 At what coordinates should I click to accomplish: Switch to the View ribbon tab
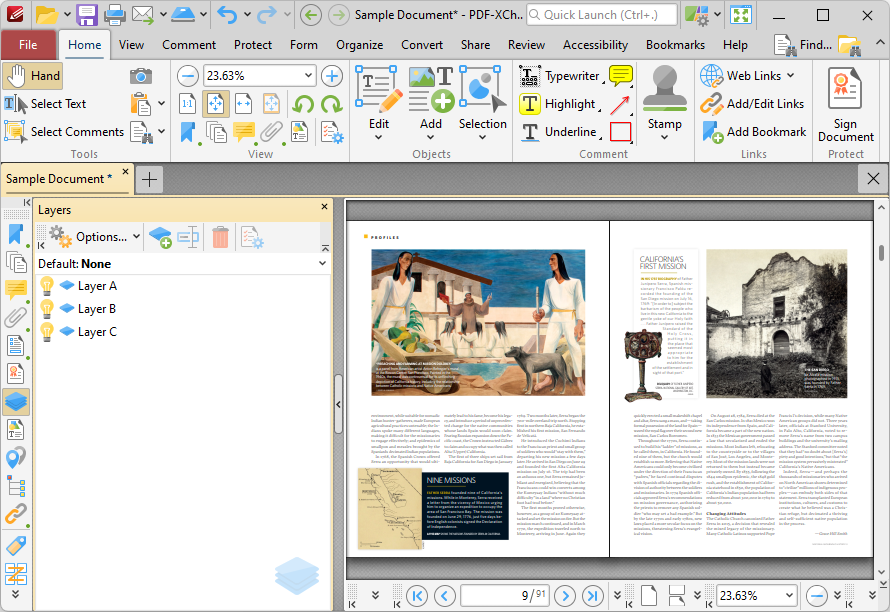[131, 45]
